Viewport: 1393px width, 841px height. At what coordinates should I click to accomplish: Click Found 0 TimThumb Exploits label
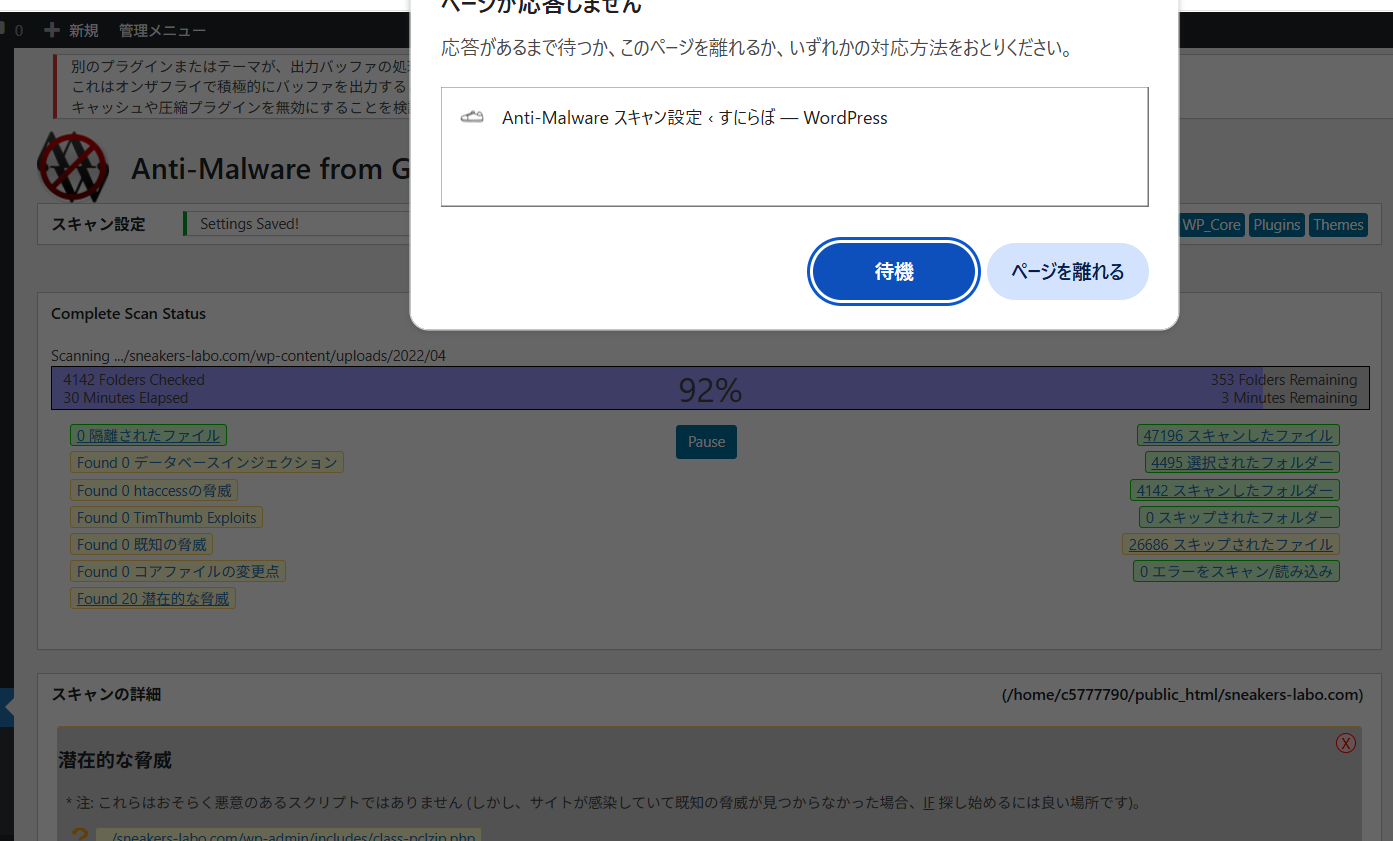click(x=167, y=517)
